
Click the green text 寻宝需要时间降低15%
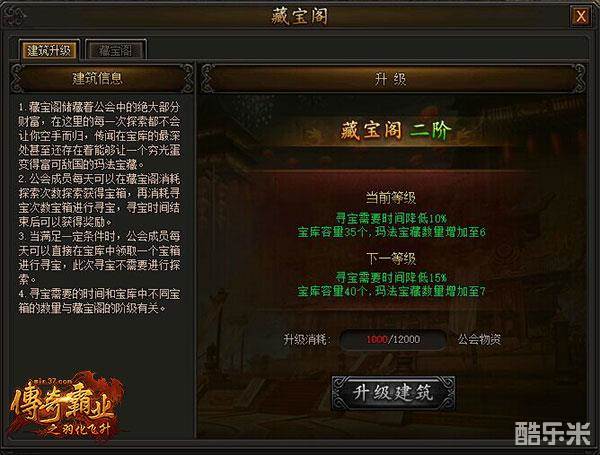(391, 277)
